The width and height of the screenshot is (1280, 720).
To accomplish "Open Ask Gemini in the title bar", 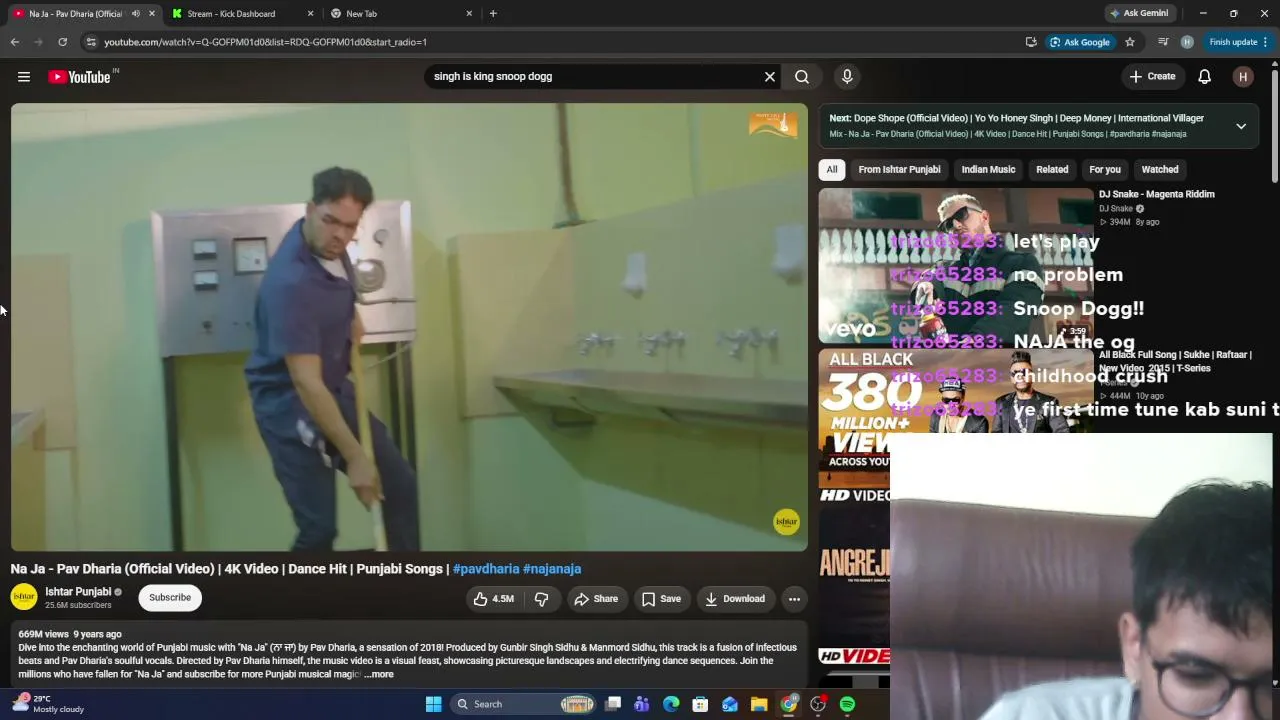I will click(1139, 13).
